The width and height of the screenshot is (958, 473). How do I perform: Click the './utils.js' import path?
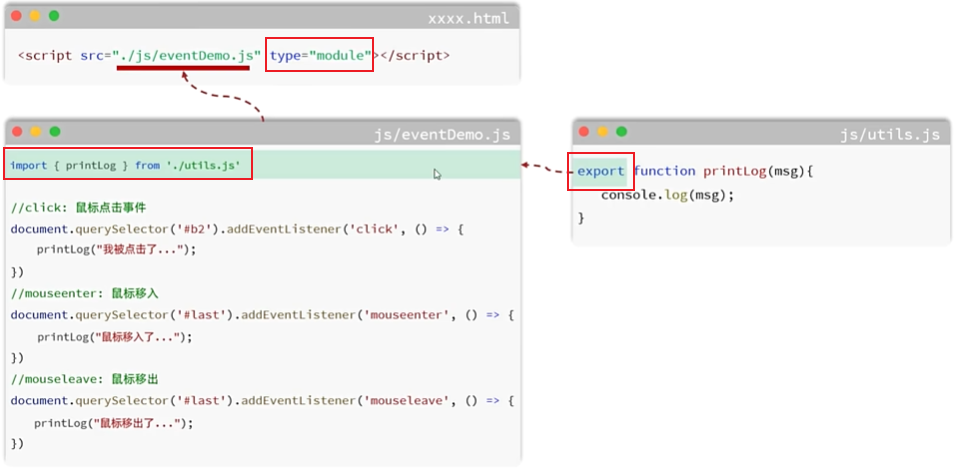203,166
